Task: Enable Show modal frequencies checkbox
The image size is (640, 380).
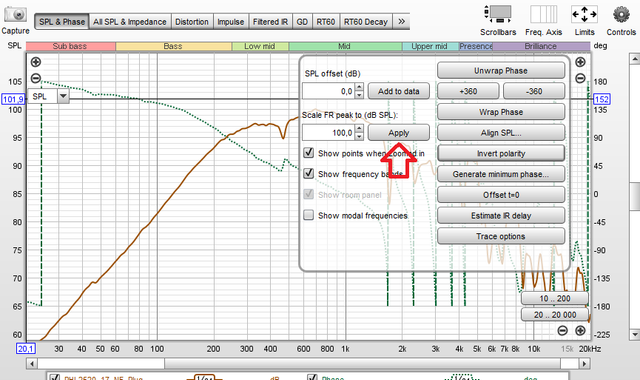Action: (x=309, y=215)
